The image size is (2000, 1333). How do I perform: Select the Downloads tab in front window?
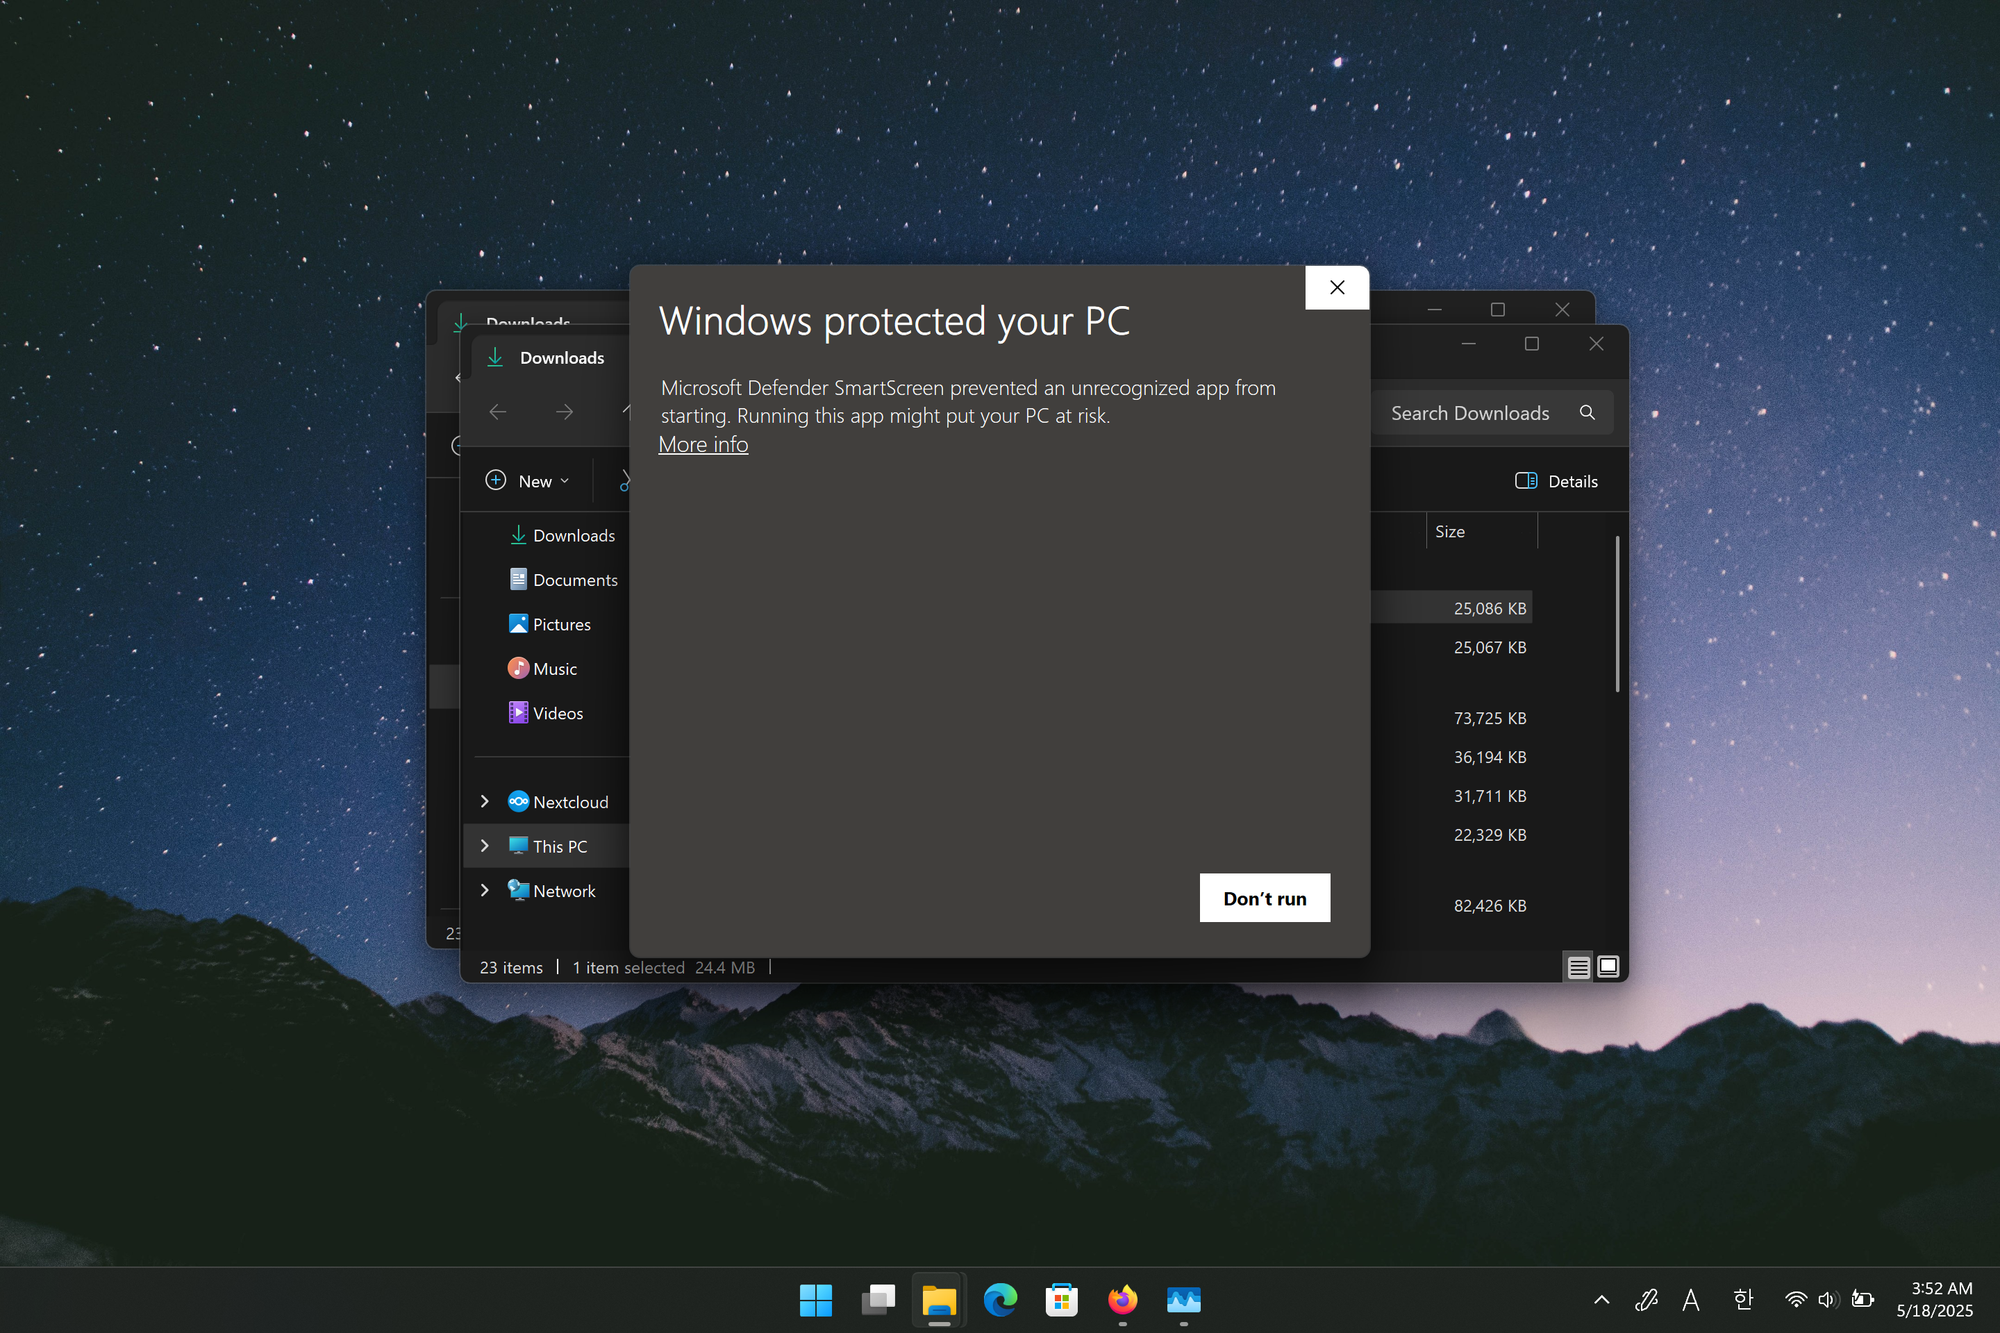547,358
